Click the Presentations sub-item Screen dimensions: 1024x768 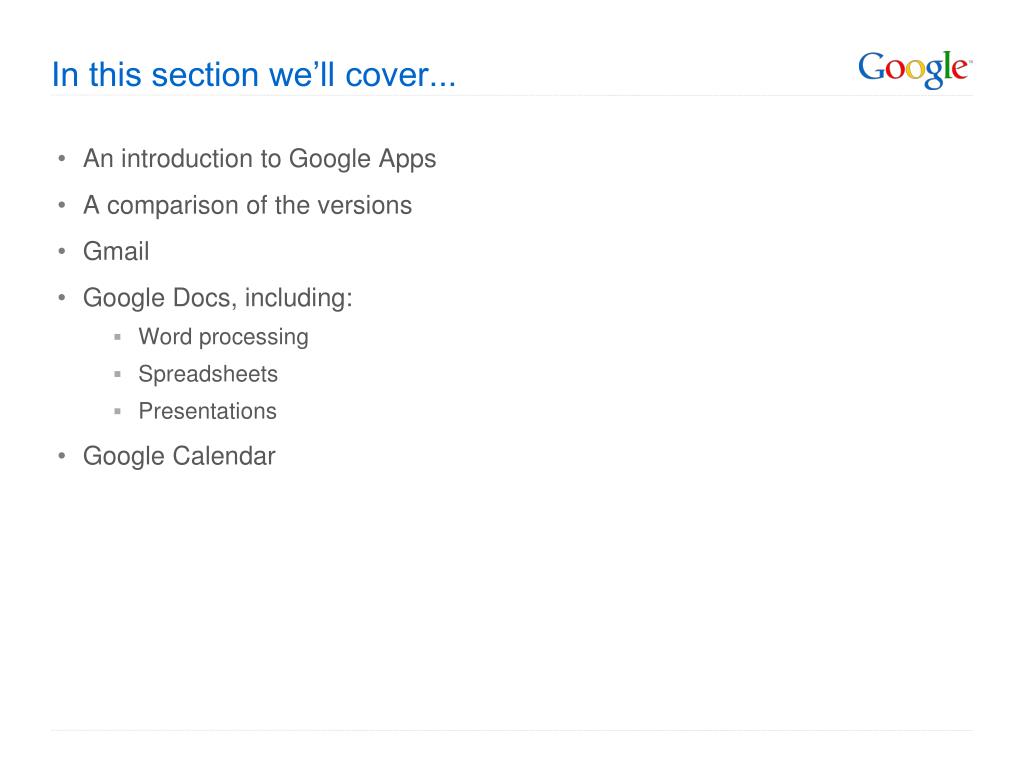[208, 411]
